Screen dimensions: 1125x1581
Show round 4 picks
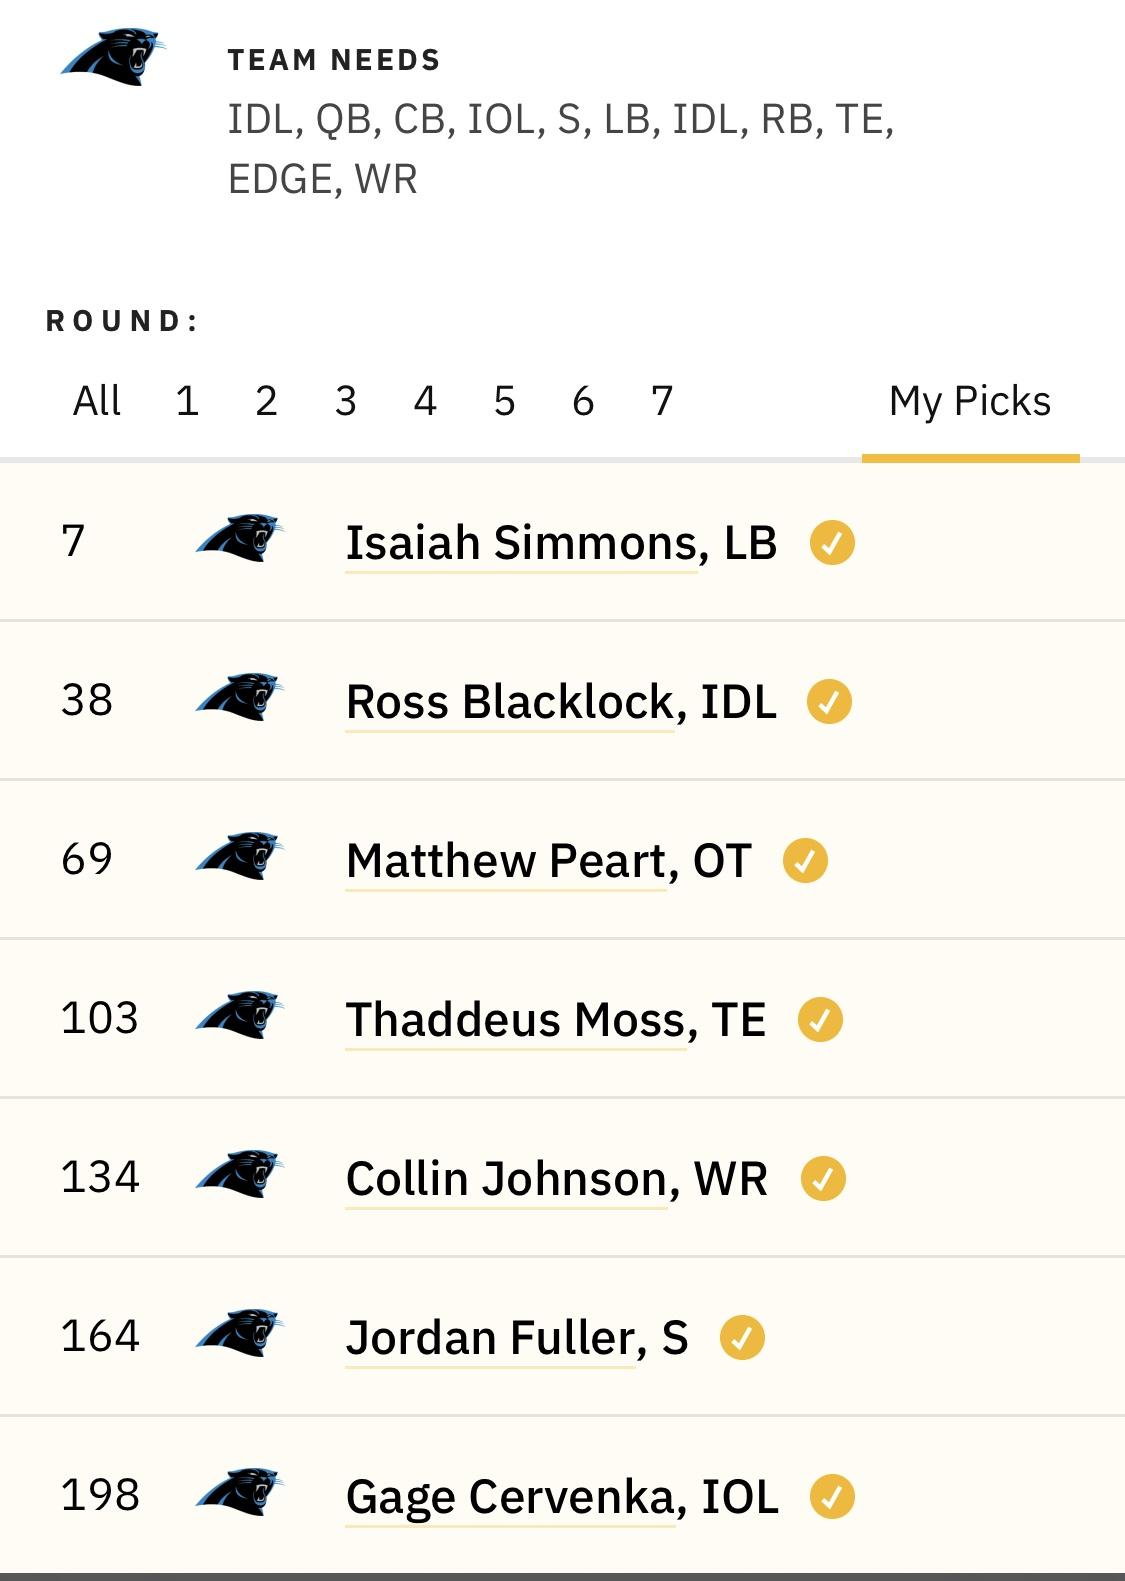click(425, 401)
